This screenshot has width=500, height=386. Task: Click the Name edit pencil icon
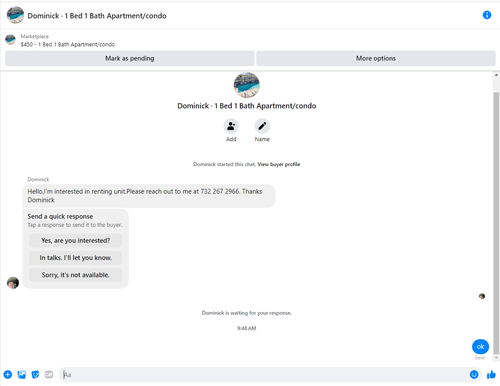262,126
